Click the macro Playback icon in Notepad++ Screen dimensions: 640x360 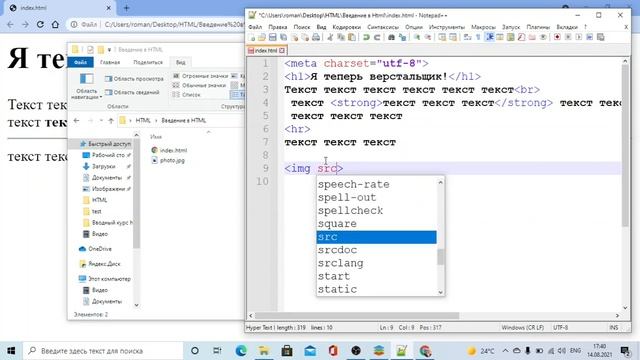[x=578, y=37]
